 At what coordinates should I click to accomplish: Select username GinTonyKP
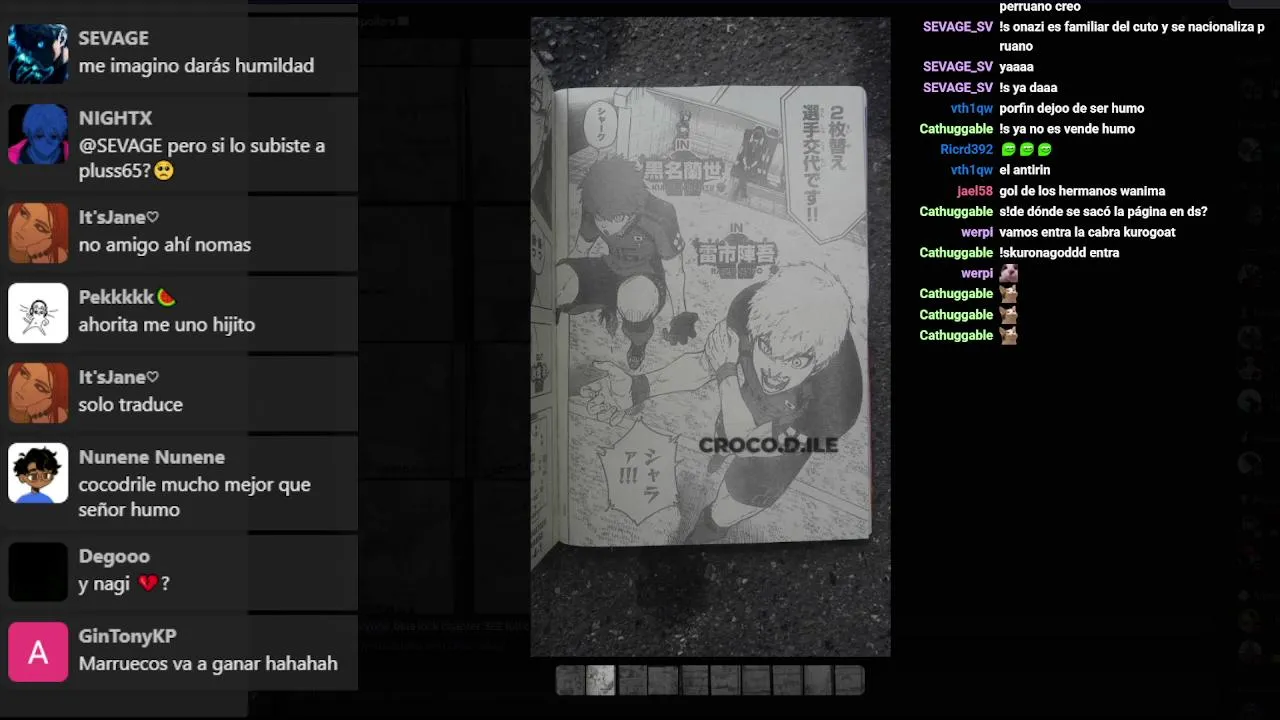128,636
